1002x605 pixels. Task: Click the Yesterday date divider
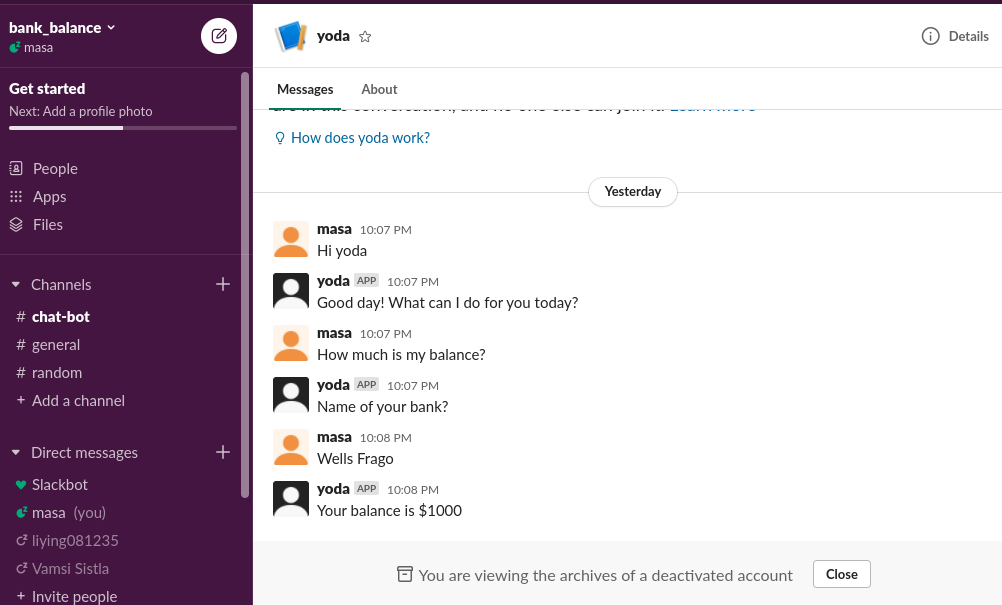coord(633,191)
